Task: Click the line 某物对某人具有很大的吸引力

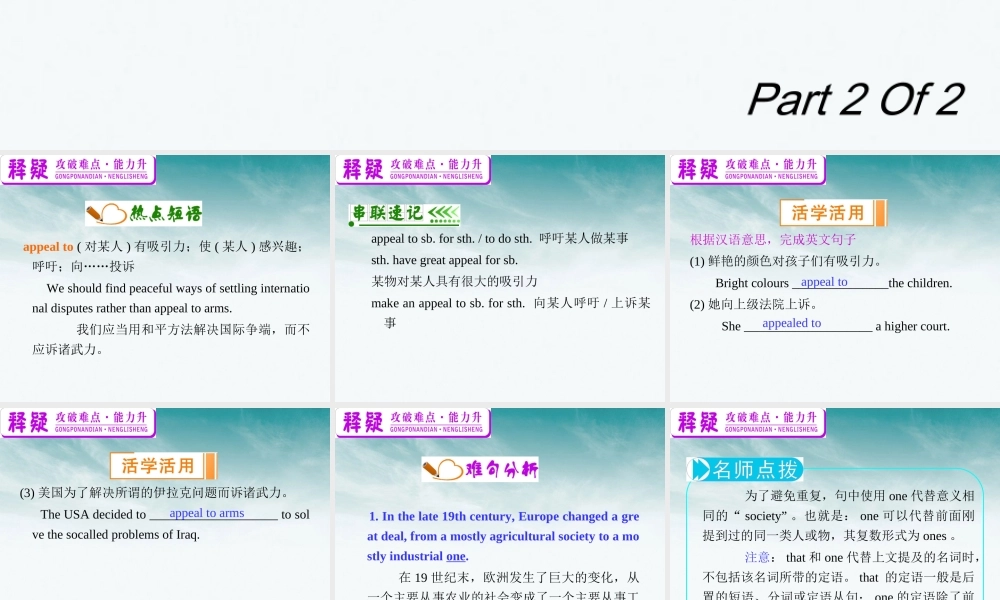Action: click(454, 281)
